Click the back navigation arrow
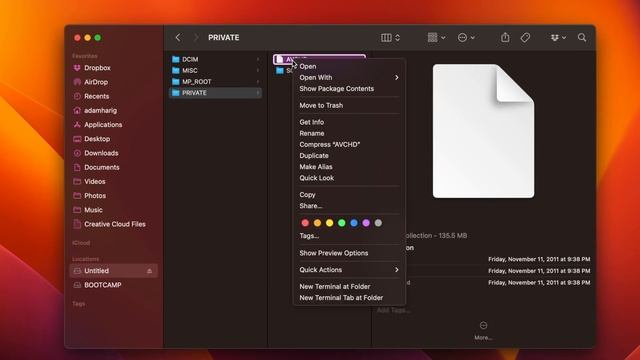 178,38
